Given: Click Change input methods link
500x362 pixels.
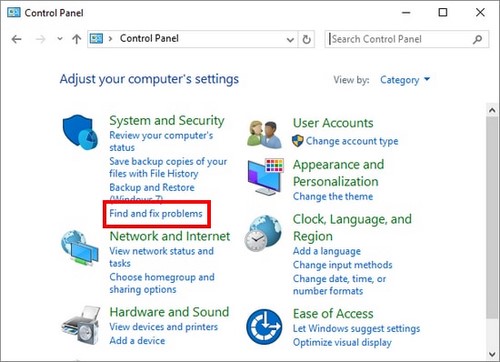Looking at the screenshot, I should (342, 265).
